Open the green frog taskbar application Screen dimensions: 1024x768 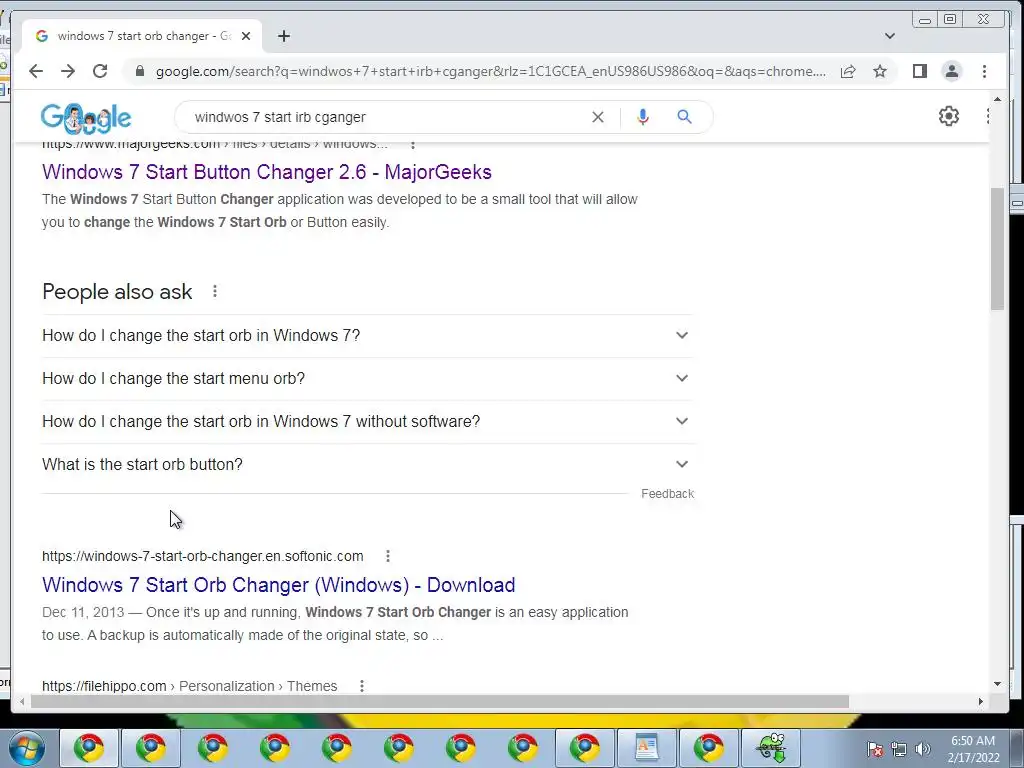[x=771, y=748]
